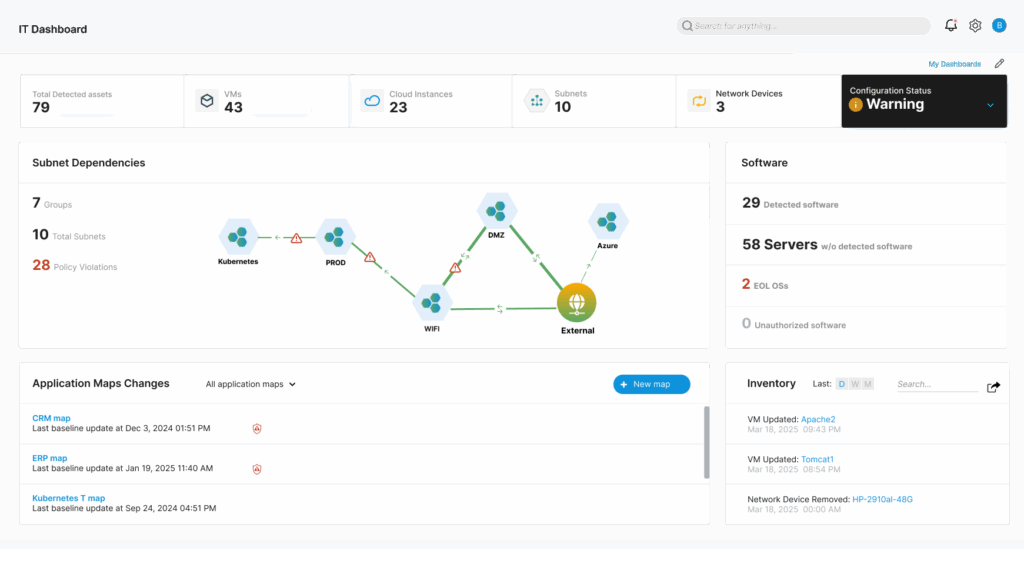Screen dimensions: 1024x564
Task: Open settings gear icon
Action: (975, 25)
